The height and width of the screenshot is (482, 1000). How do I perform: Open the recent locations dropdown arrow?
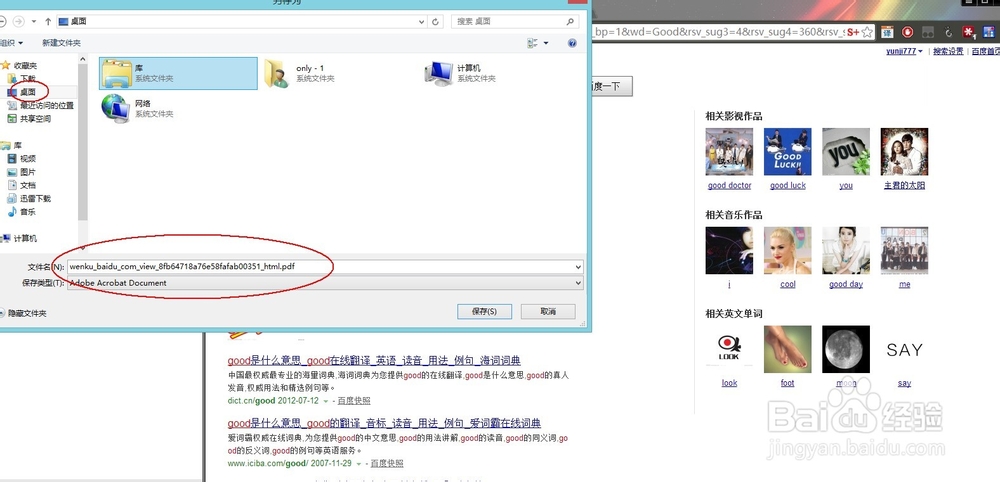(34, 22)
